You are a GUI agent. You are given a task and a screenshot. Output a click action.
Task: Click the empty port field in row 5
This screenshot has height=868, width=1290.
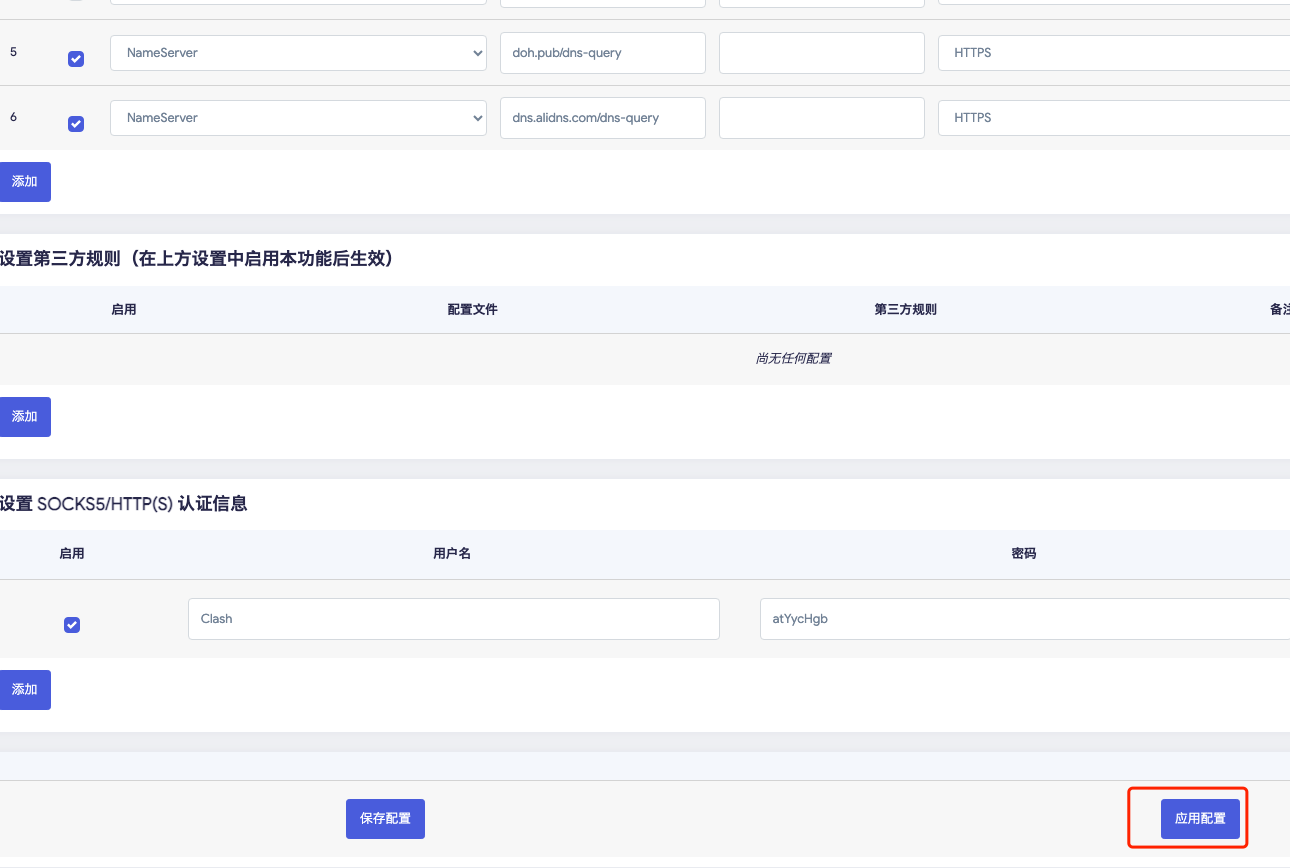pos(821,53)
